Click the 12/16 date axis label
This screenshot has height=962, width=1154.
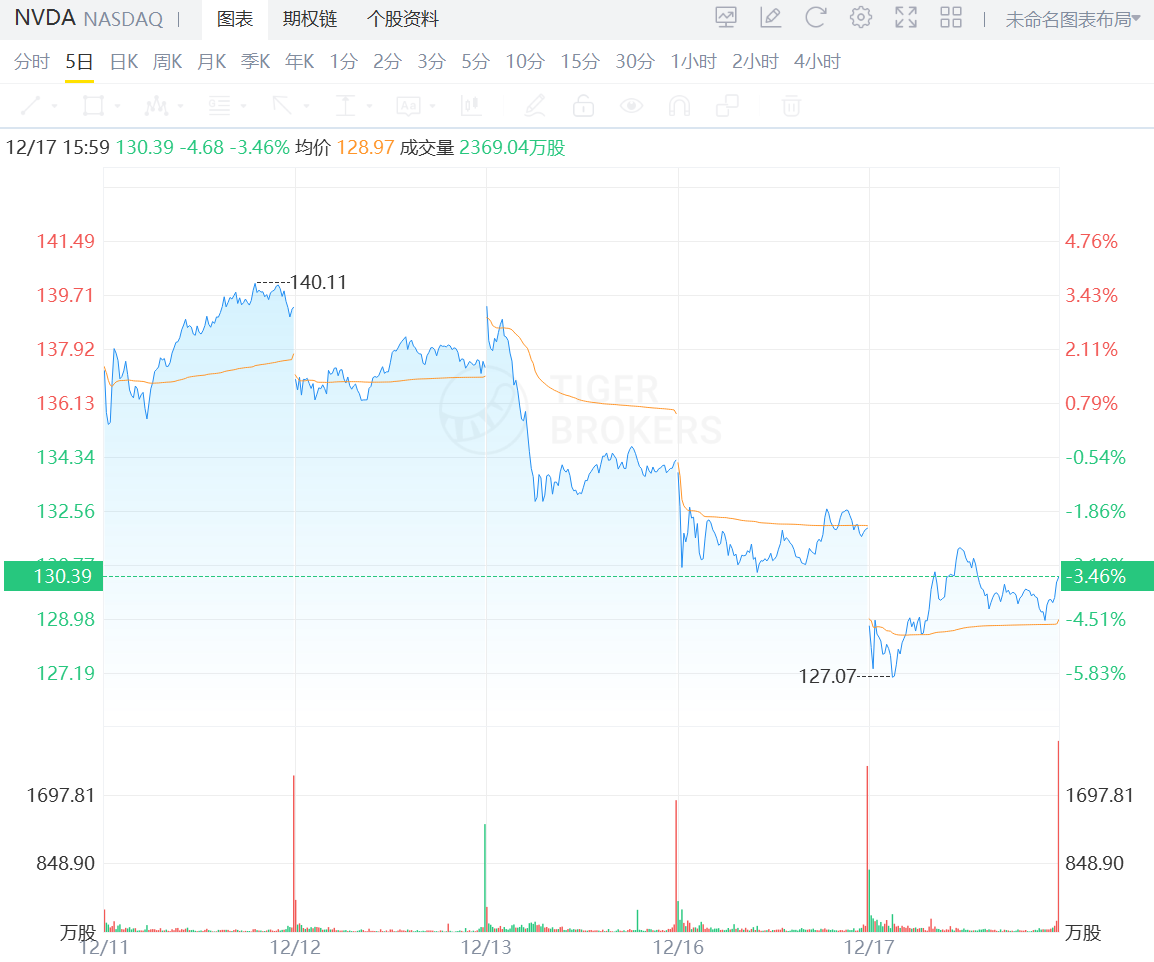tap(678, 947)
